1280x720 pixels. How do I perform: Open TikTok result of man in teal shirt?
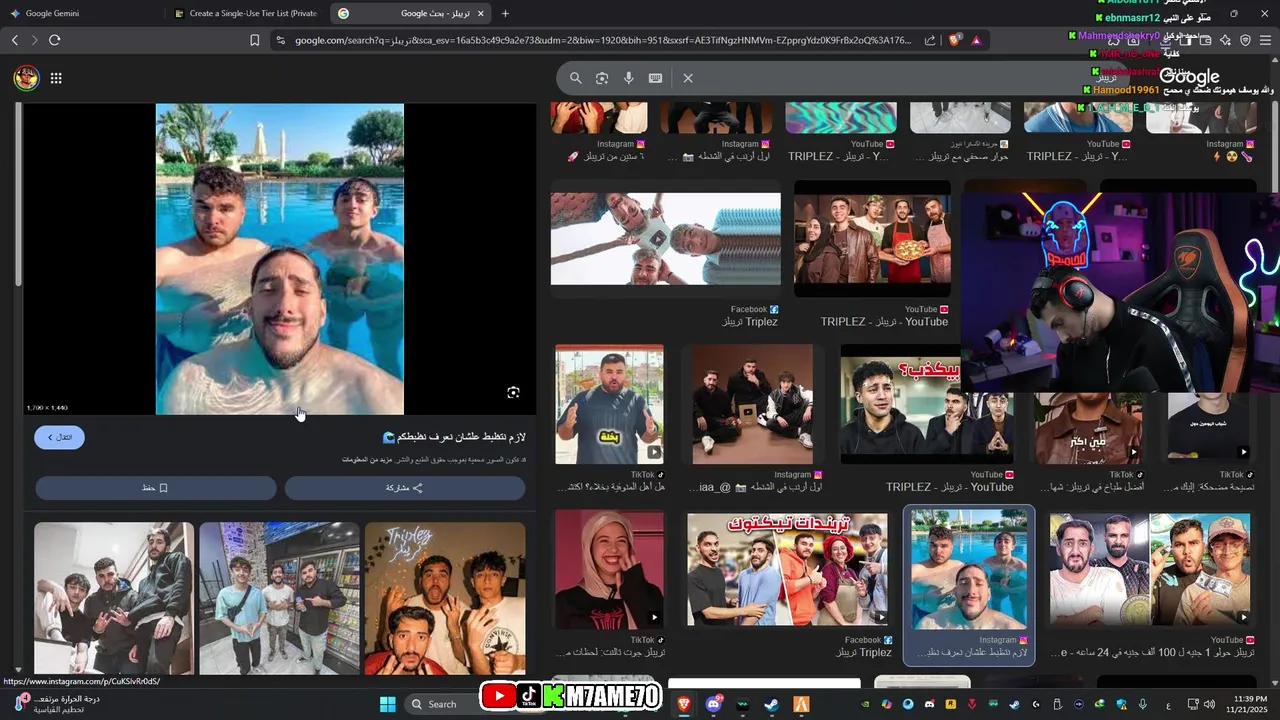click(609, 405)
